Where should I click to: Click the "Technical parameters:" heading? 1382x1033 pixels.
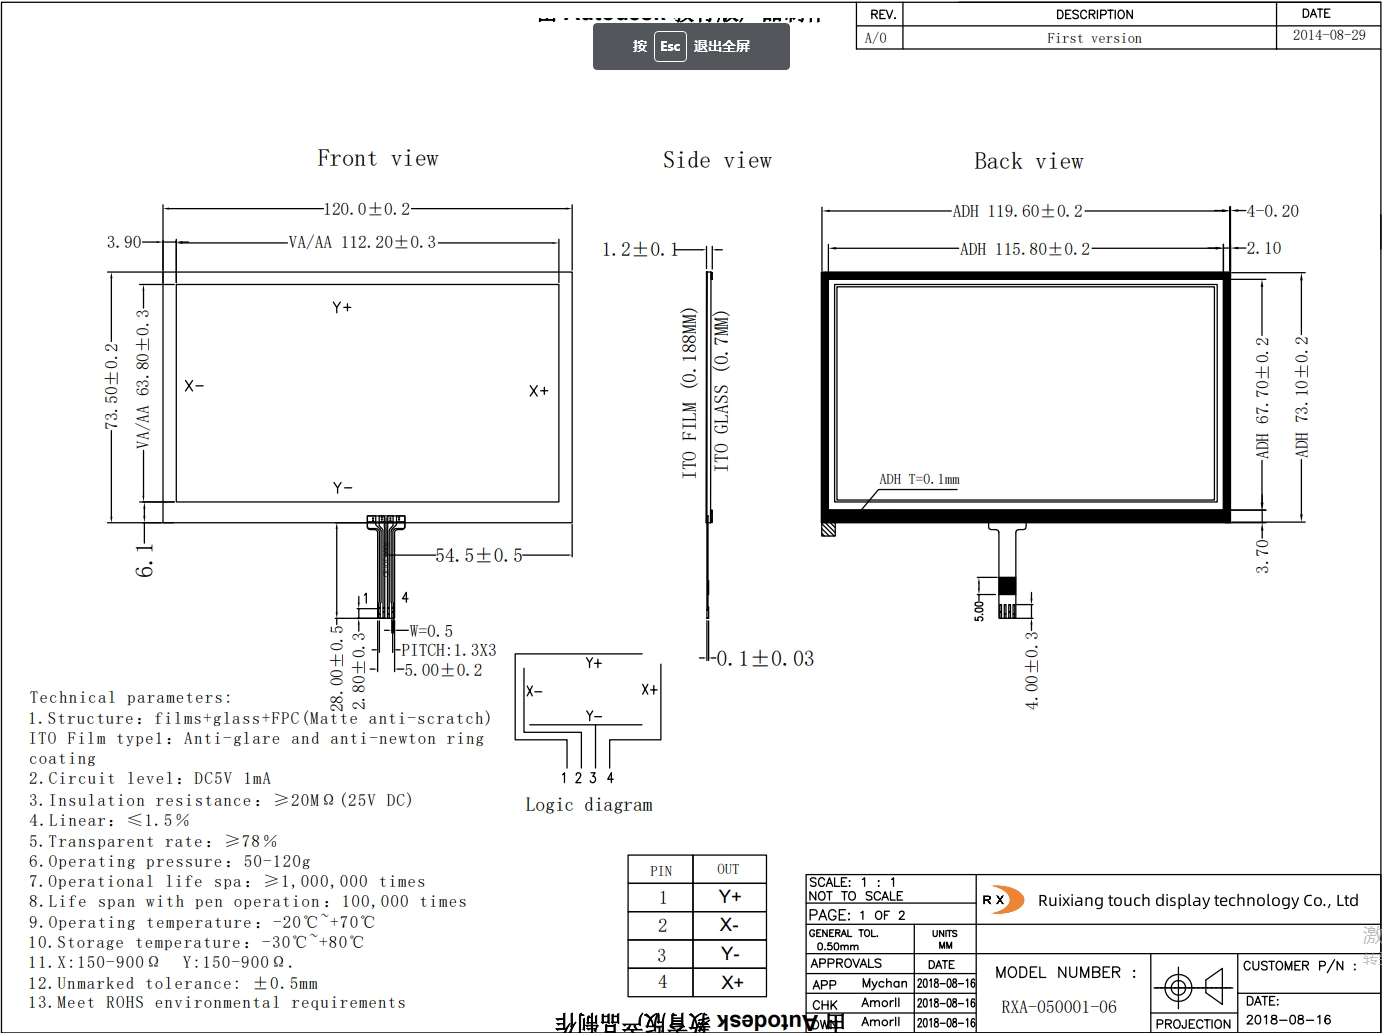(130, 698)
